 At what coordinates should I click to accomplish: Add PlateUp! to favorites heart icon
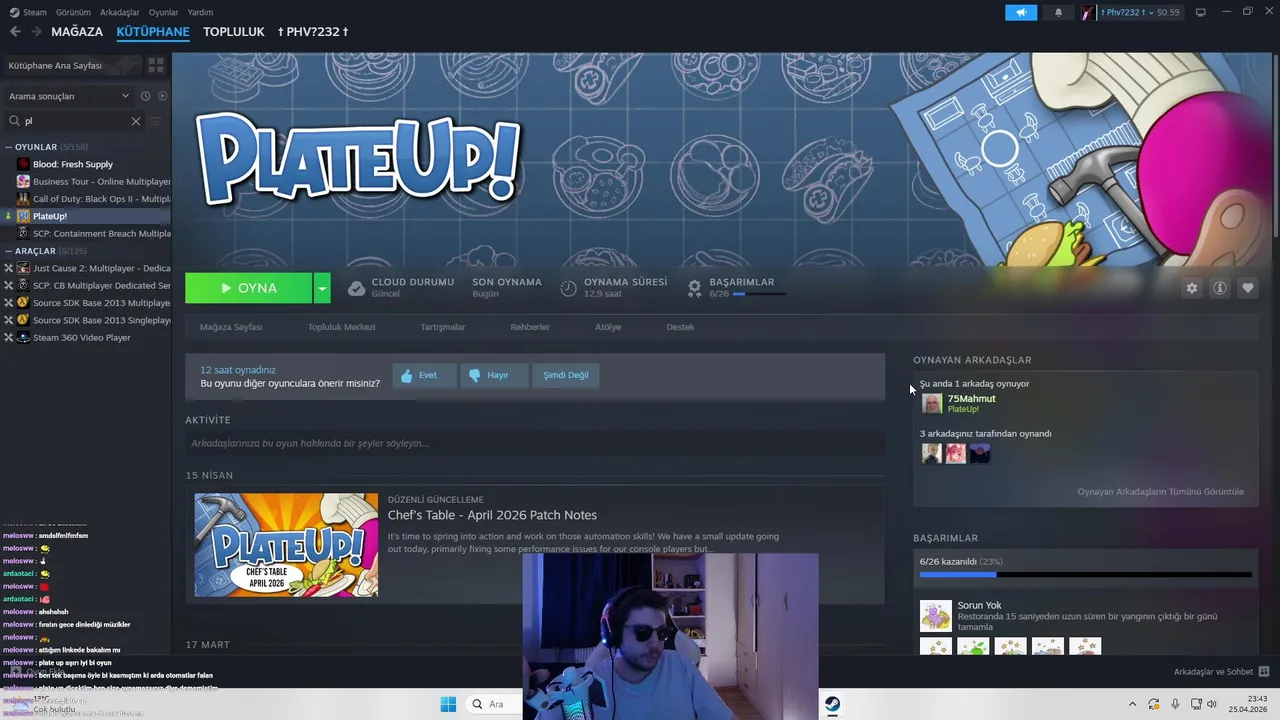(x=1248, y=288)
